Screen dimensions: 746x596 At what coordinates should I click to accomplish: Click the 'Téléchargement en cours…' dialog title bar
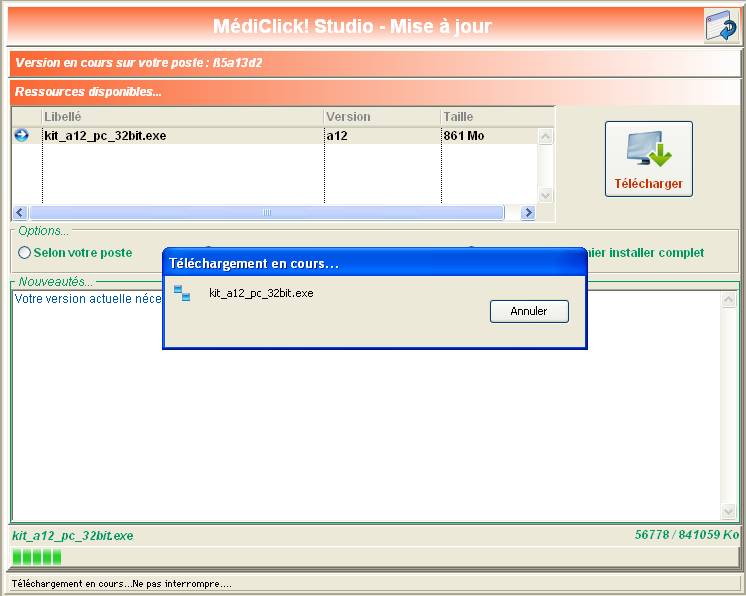pyautogui.click(x=375, y=263)
